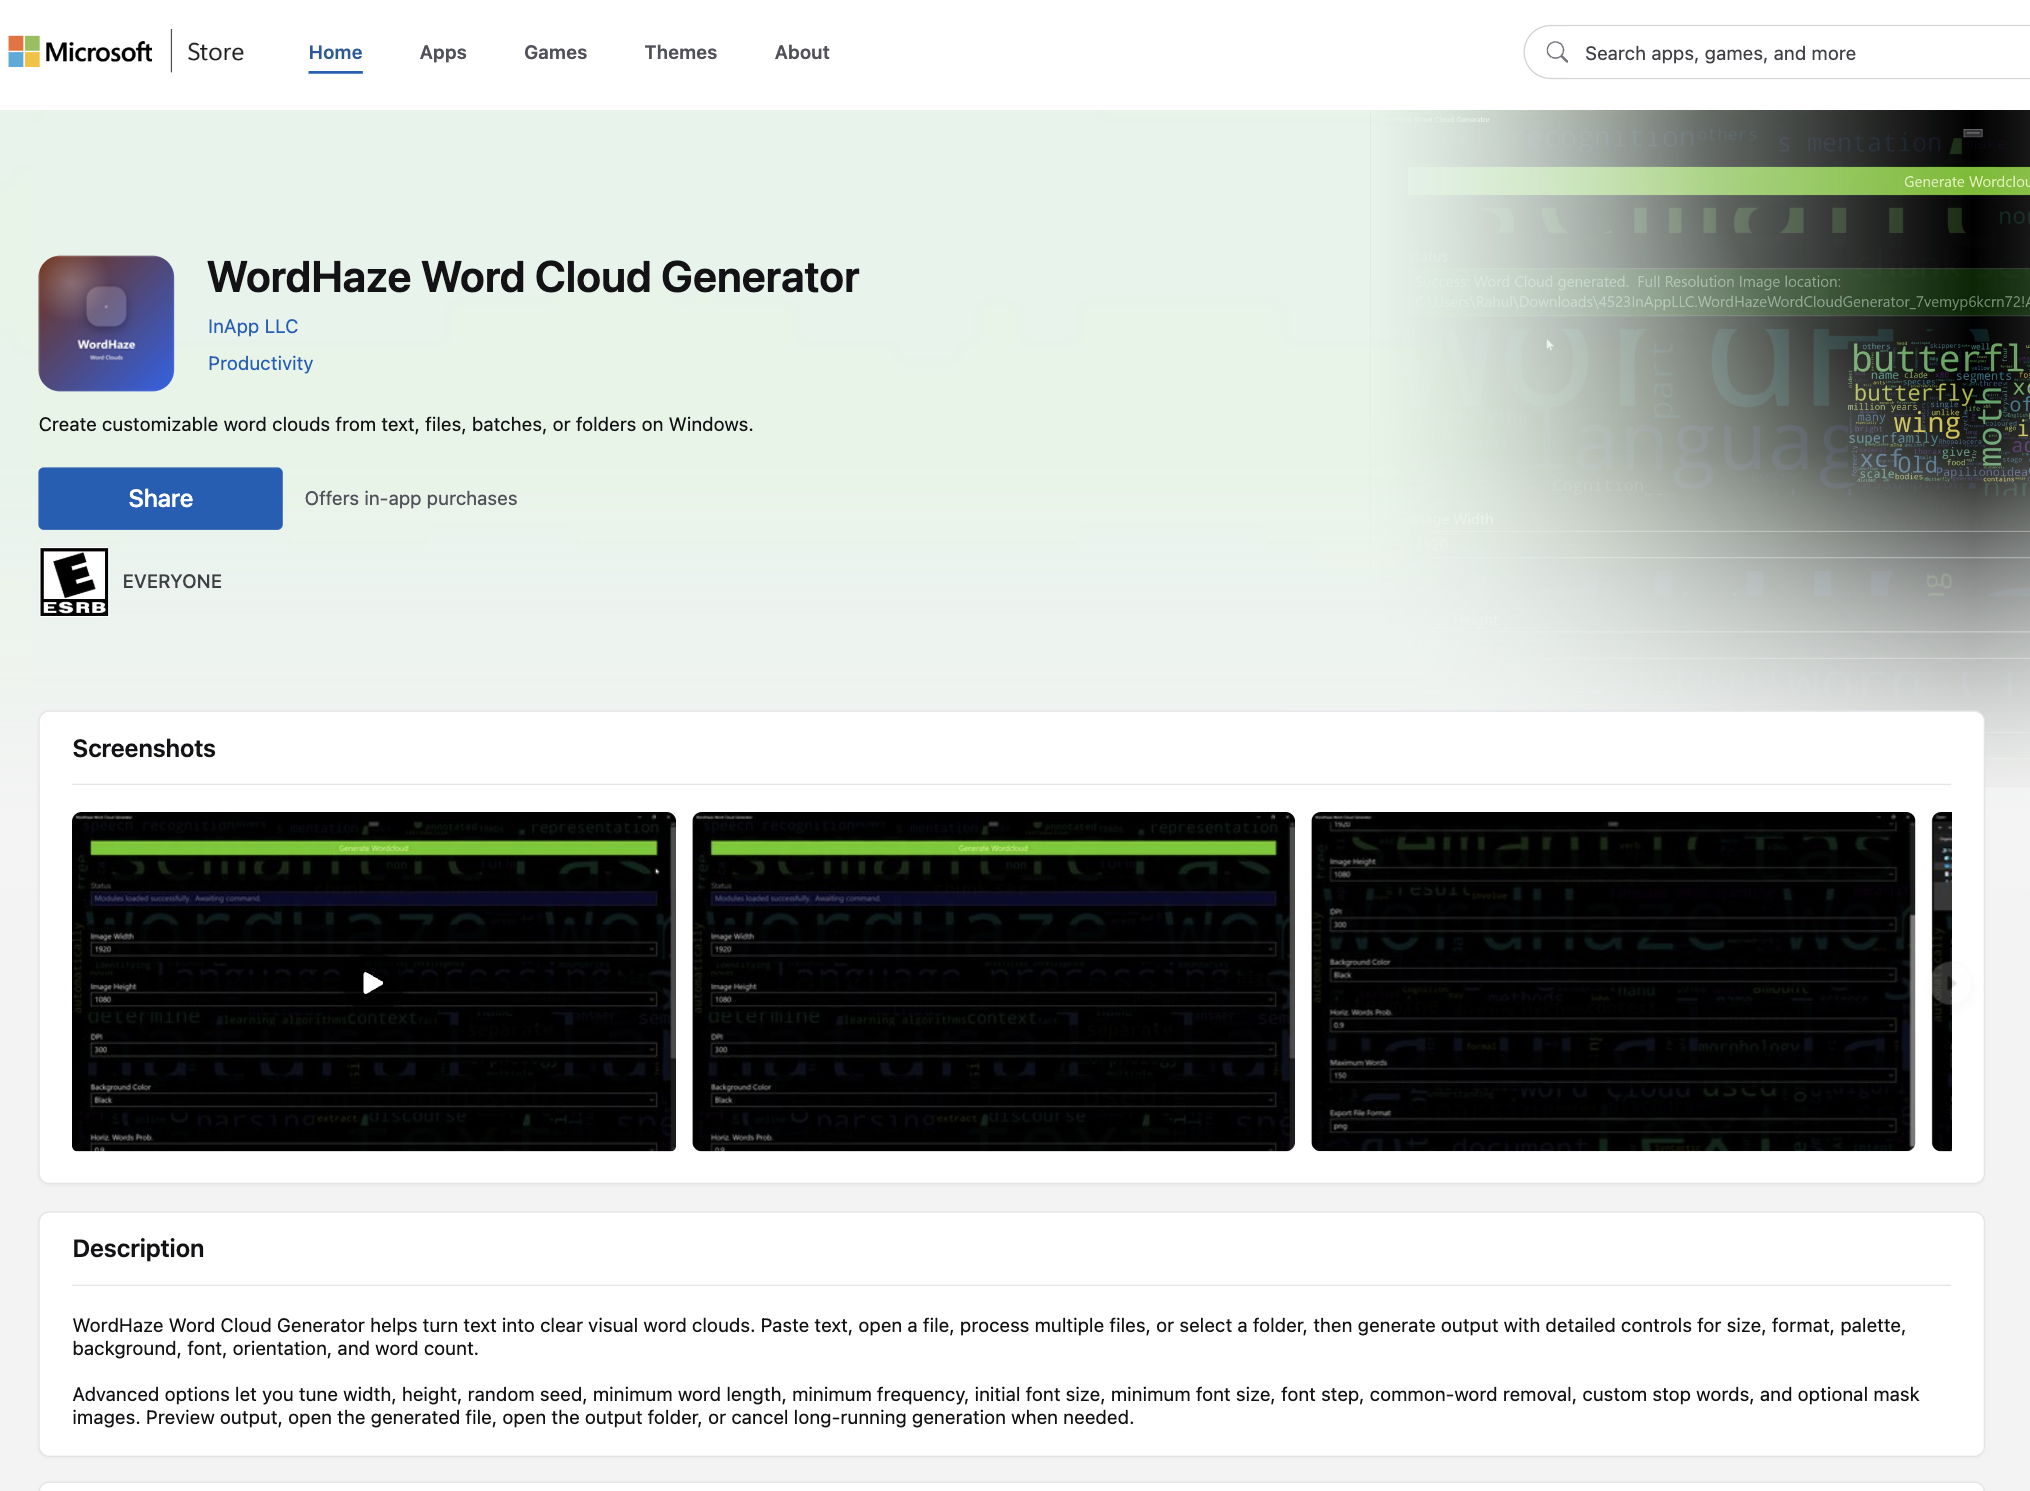Click the next screenshots arrow

(1951, 984)
